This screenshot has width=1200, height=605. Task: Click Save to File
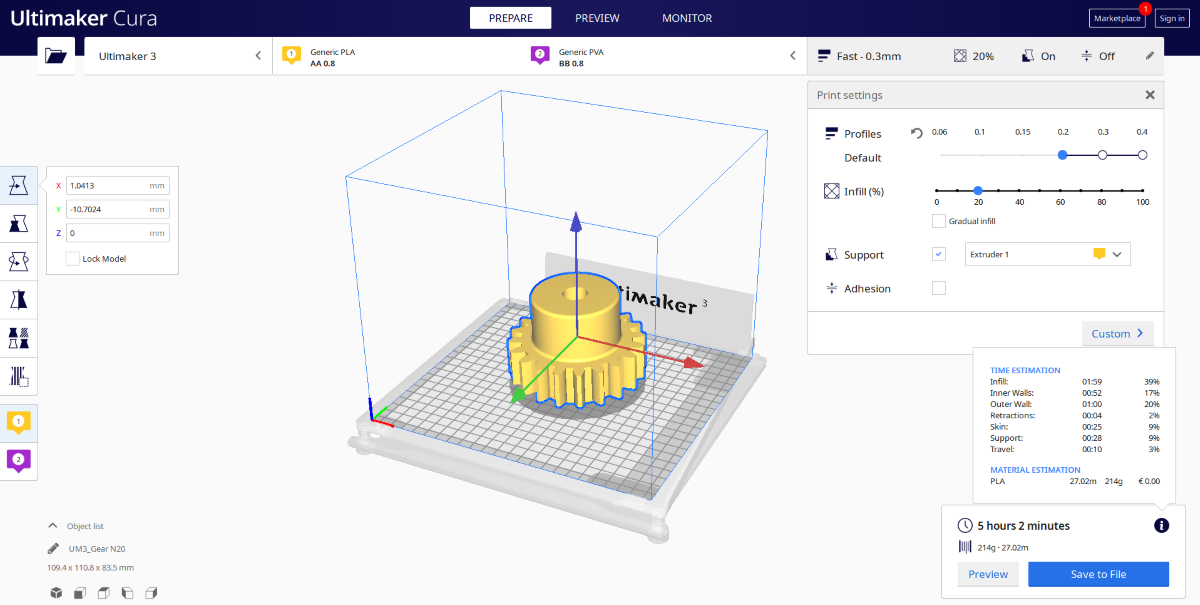tap(1098, 574)
